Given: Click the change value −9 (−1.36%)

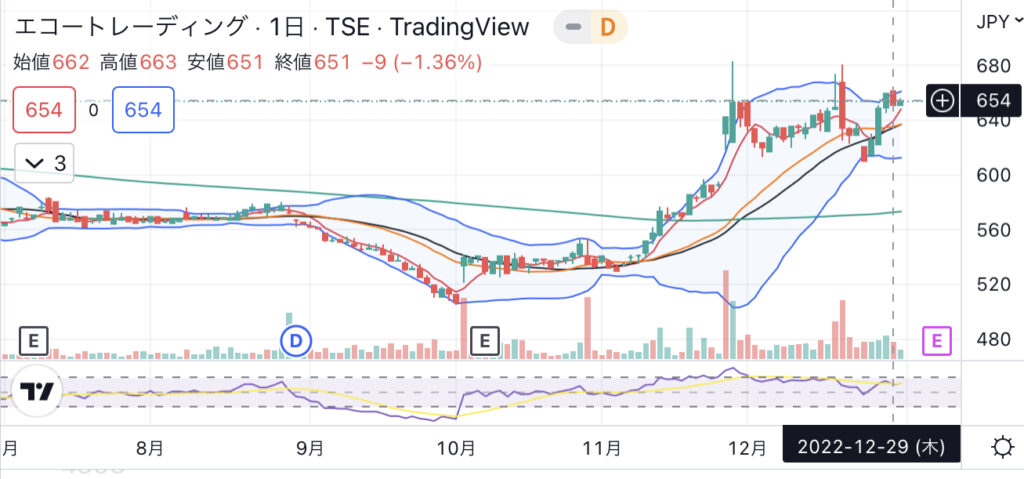Looking at the screenshot, I should (422, 63).
